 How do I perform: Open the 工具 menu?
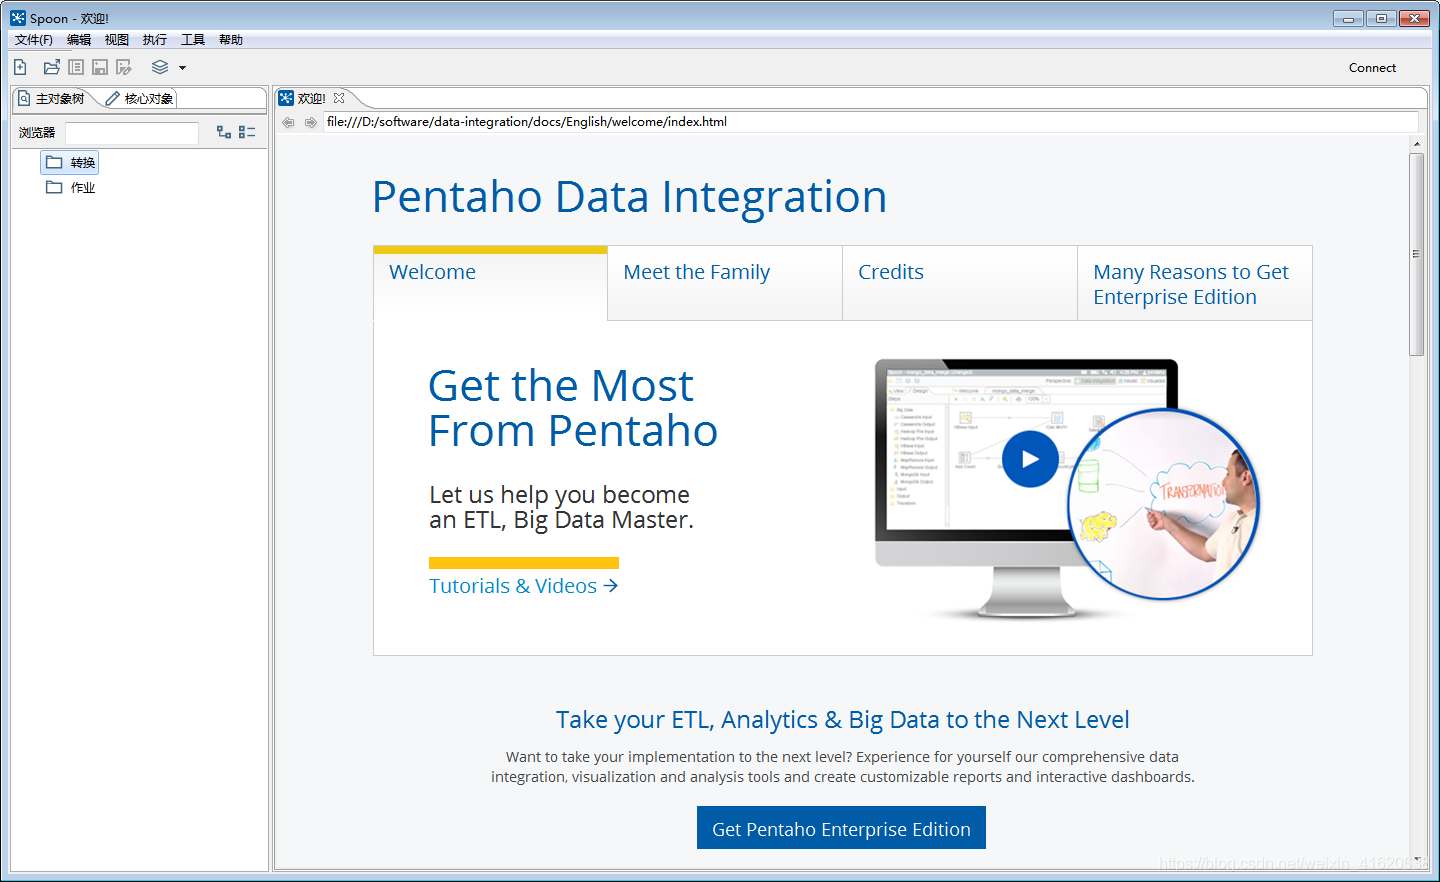[193, 40]
